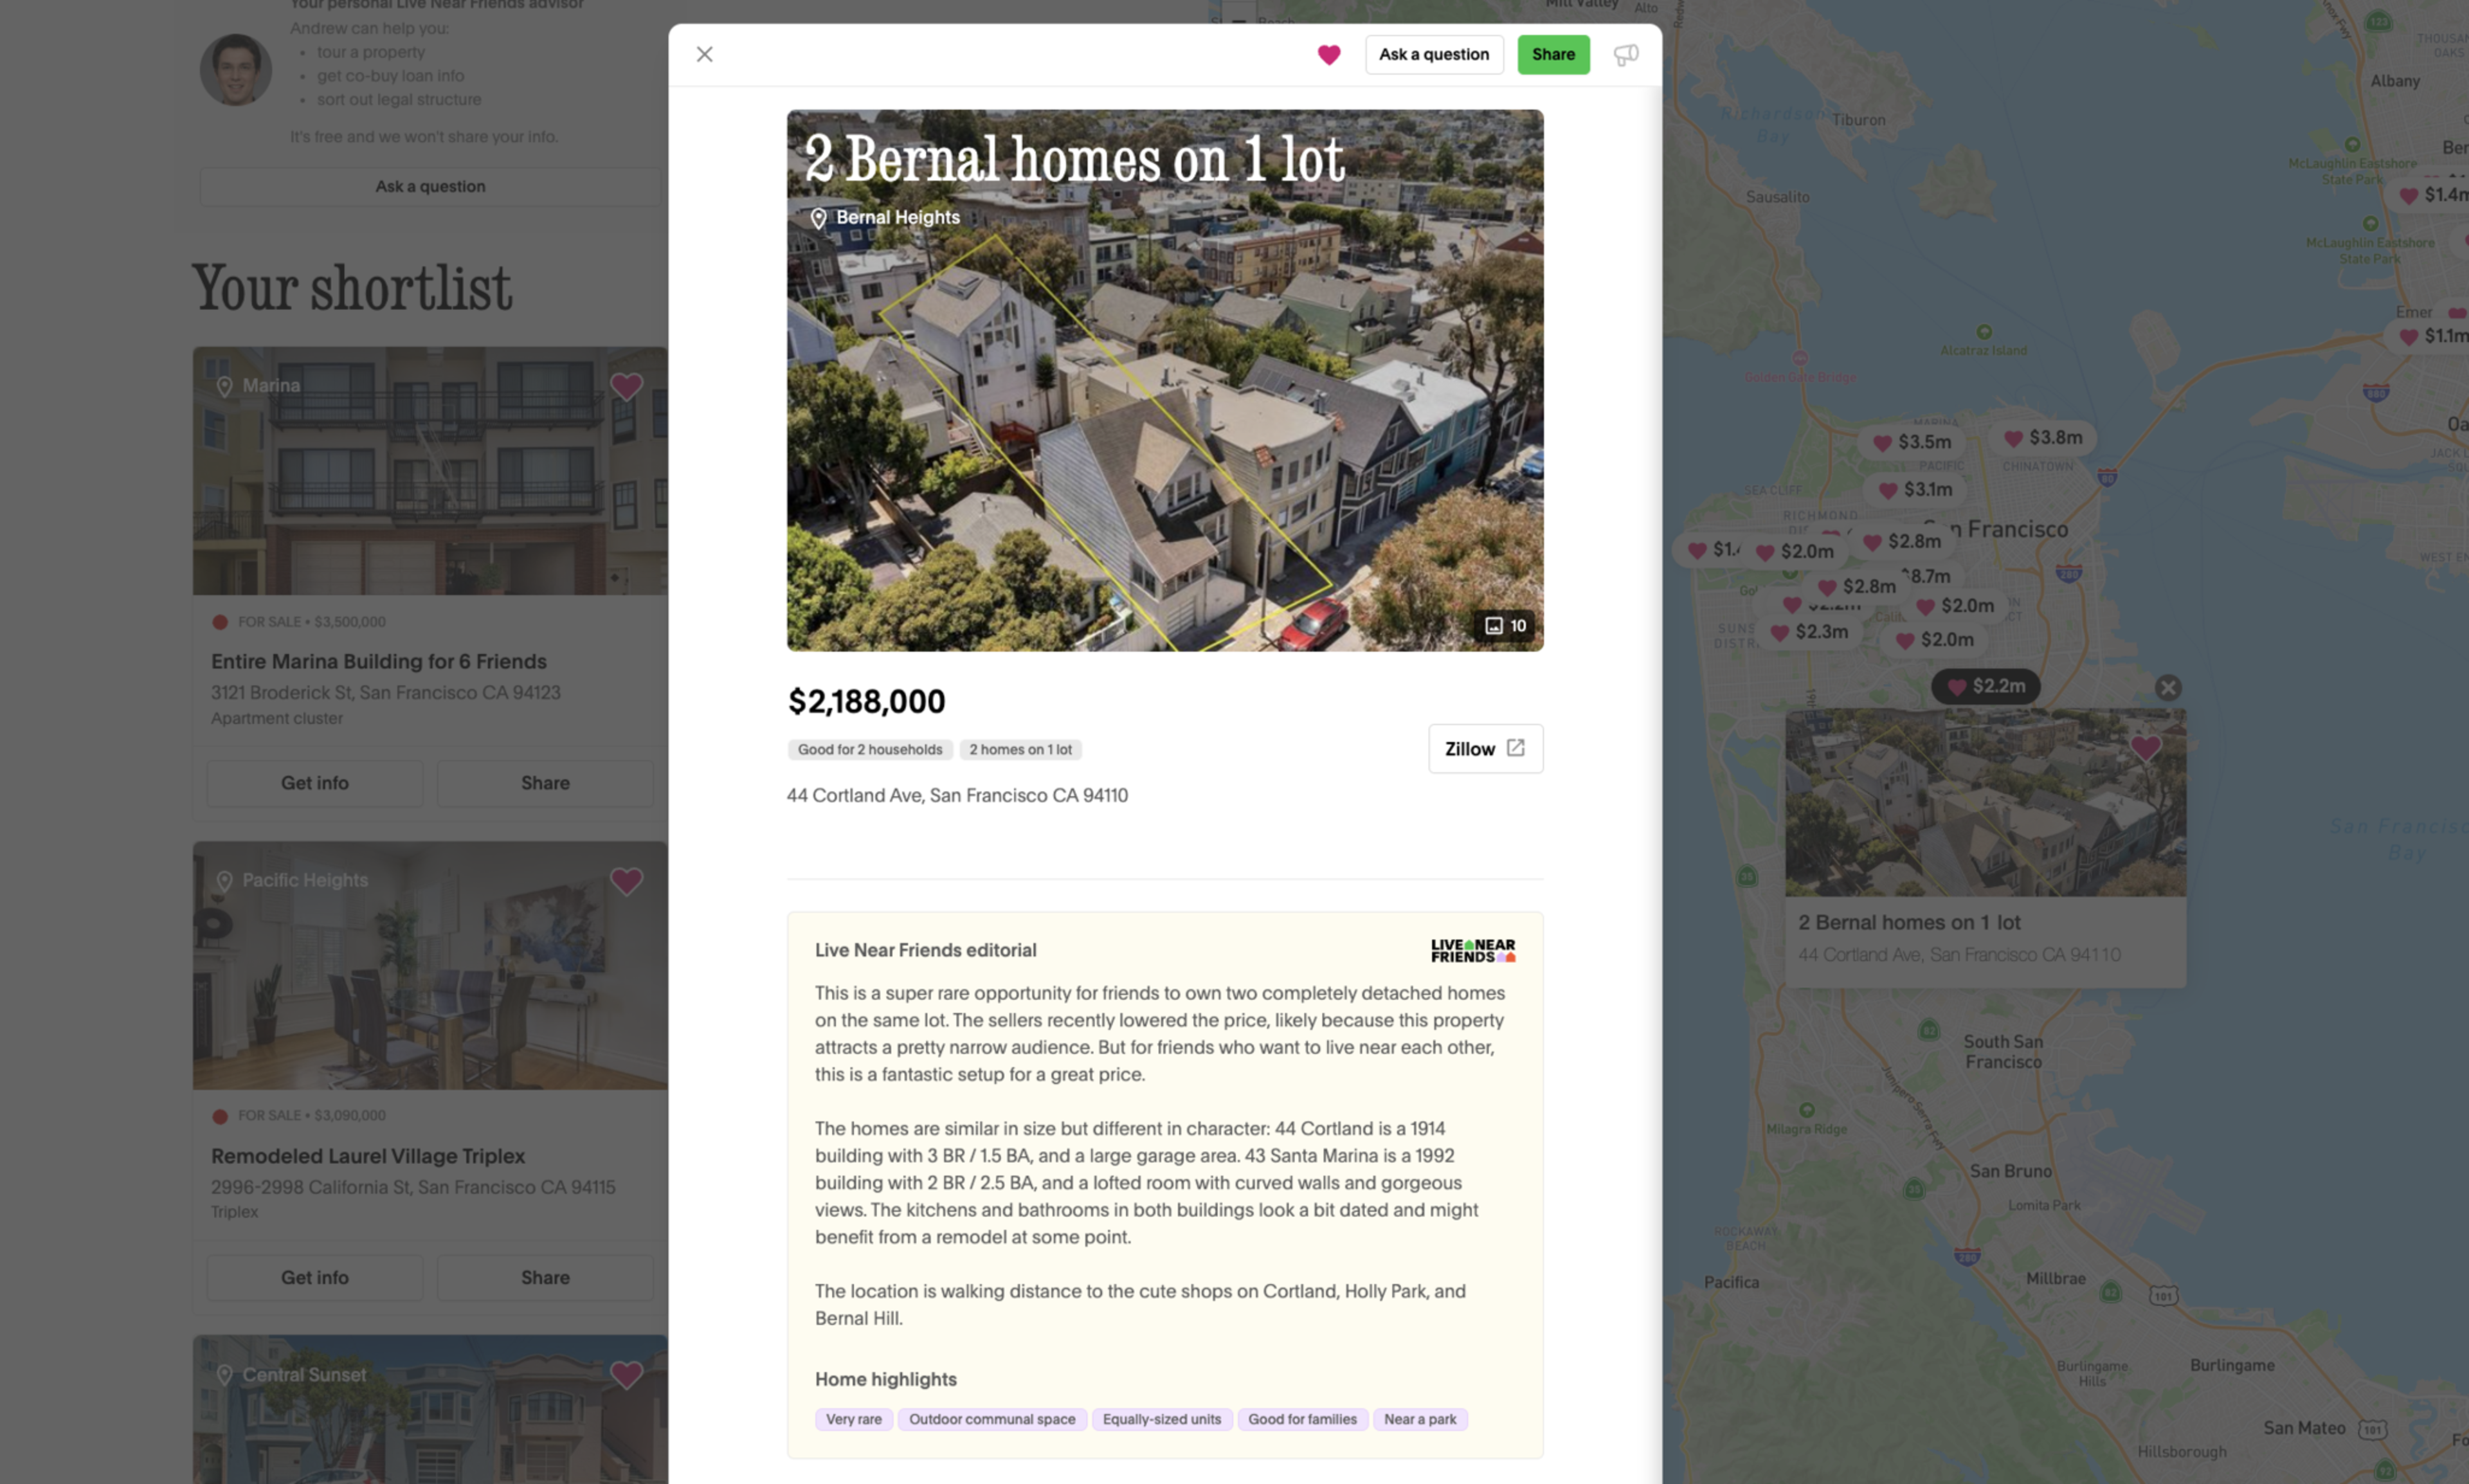Click the Very rare highlight tag
This screenshot has height=1484, width=2469.
pos(853,1419)
